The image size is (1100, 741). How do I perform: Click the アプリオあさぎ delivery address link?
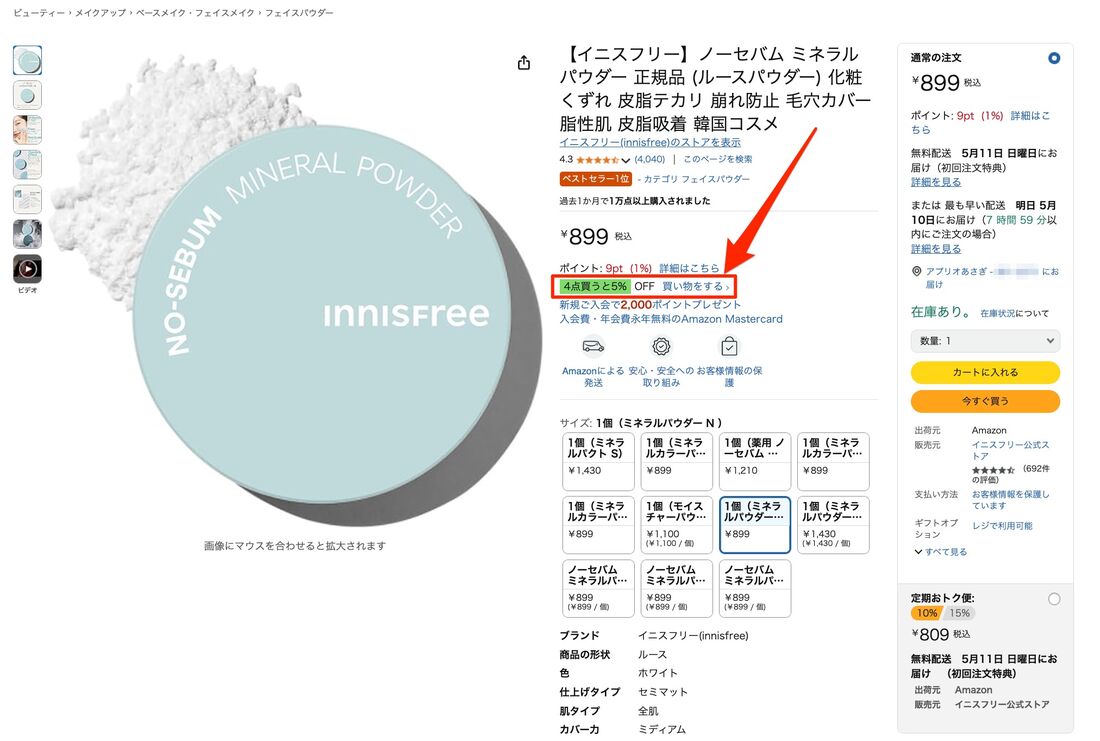click(x=992, y=278)
